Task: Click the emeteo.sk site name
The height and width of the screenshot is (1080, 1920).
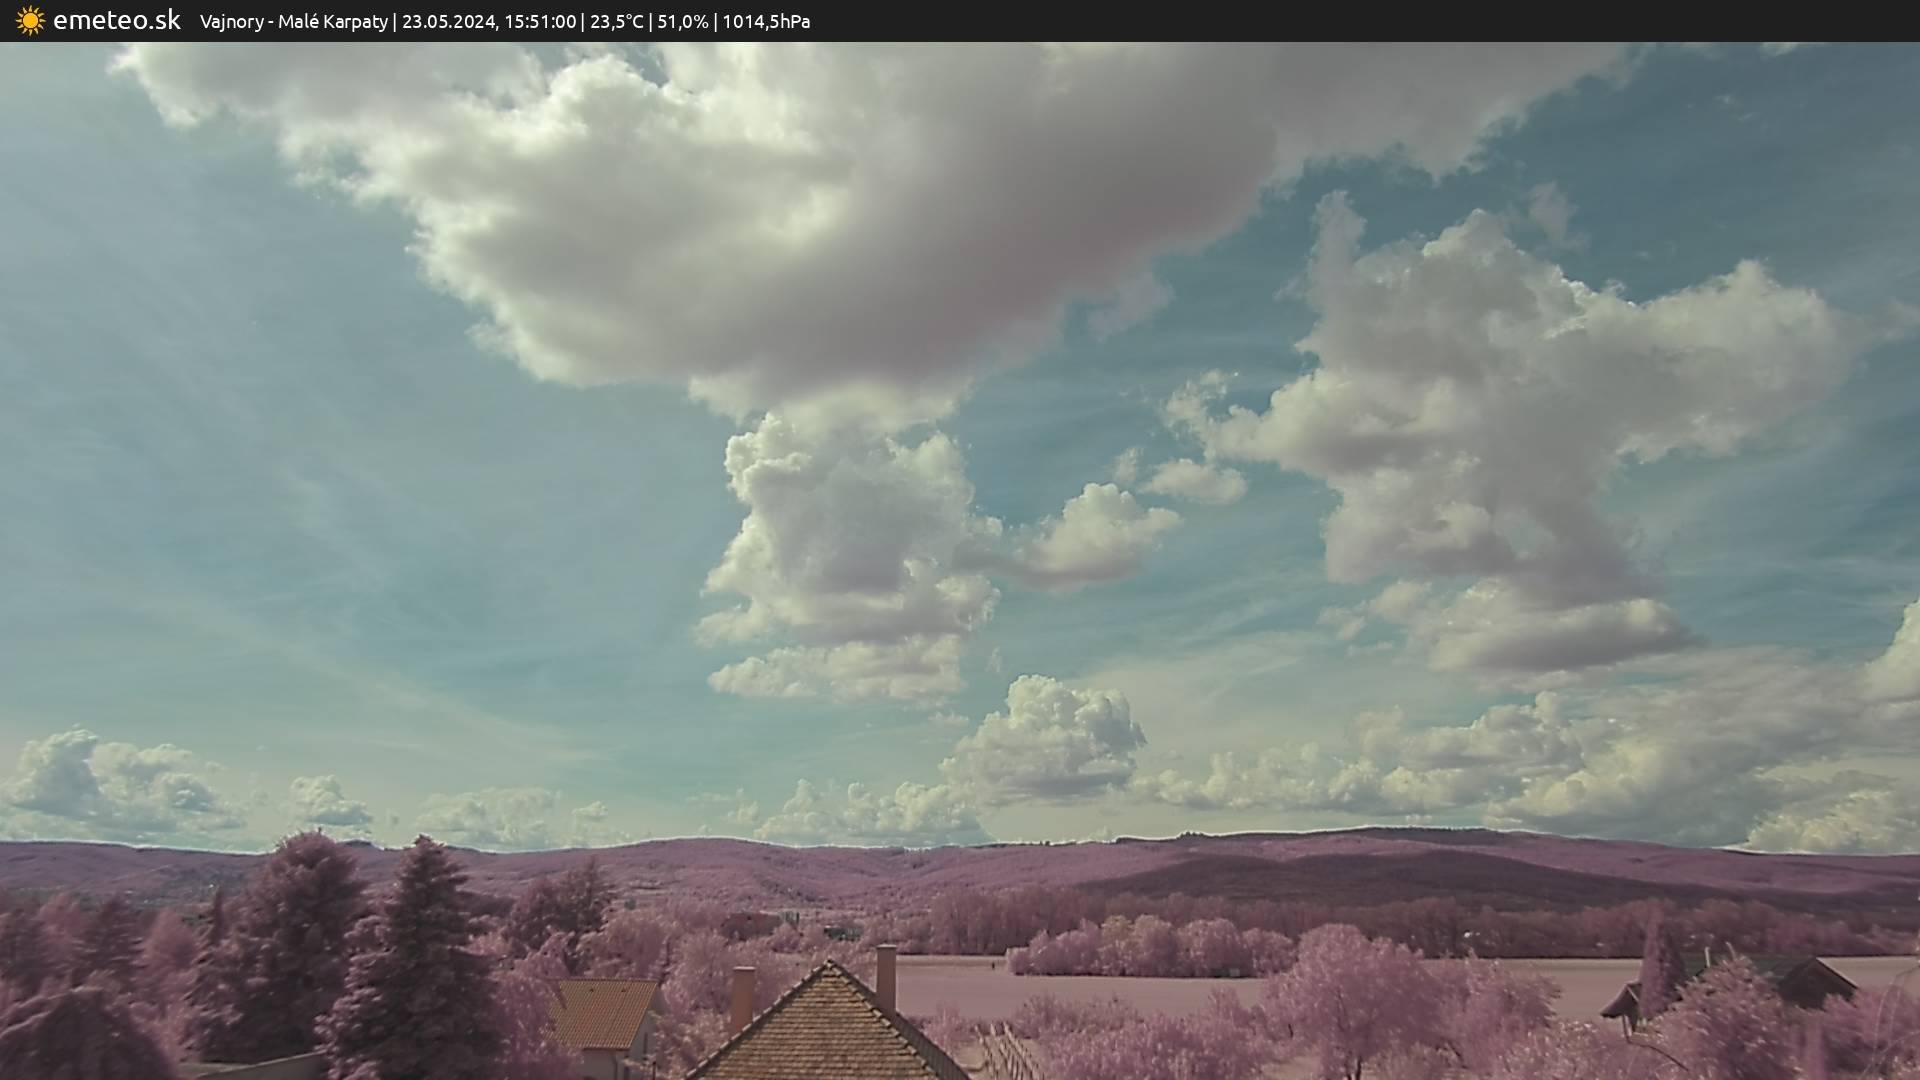Action: click(116, 21)
